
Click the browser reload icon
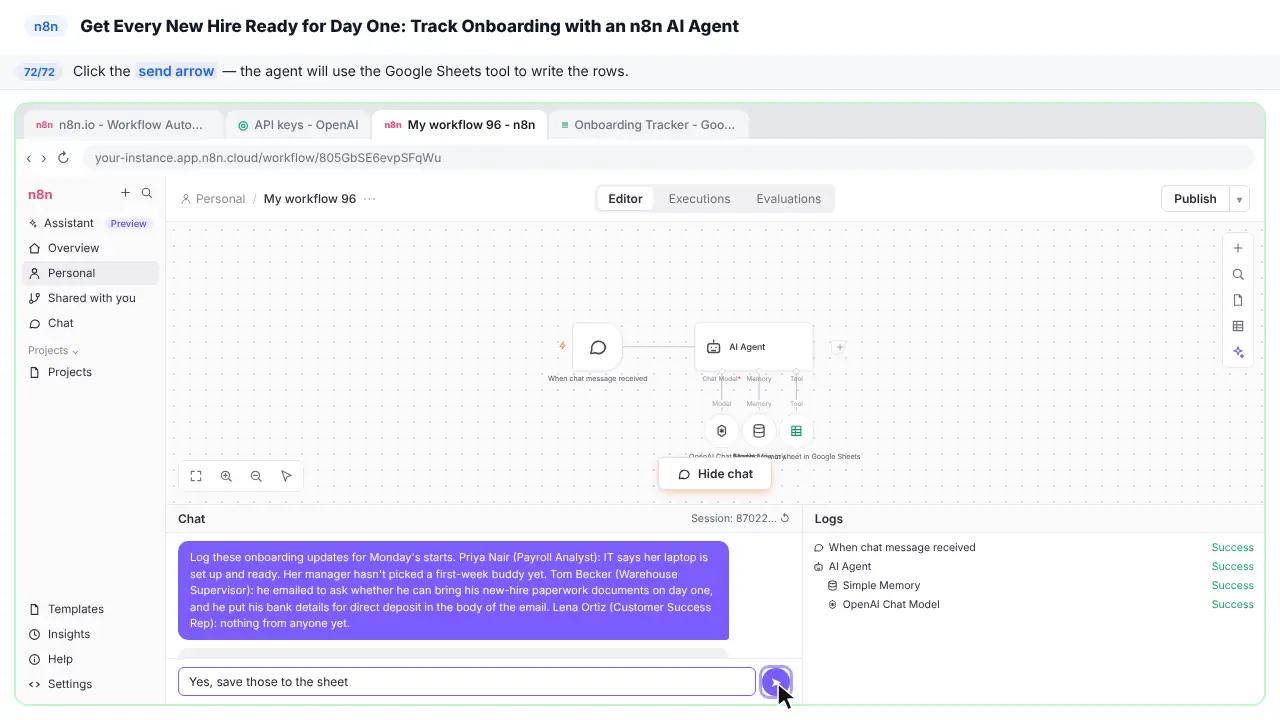[x=63, y=158]
